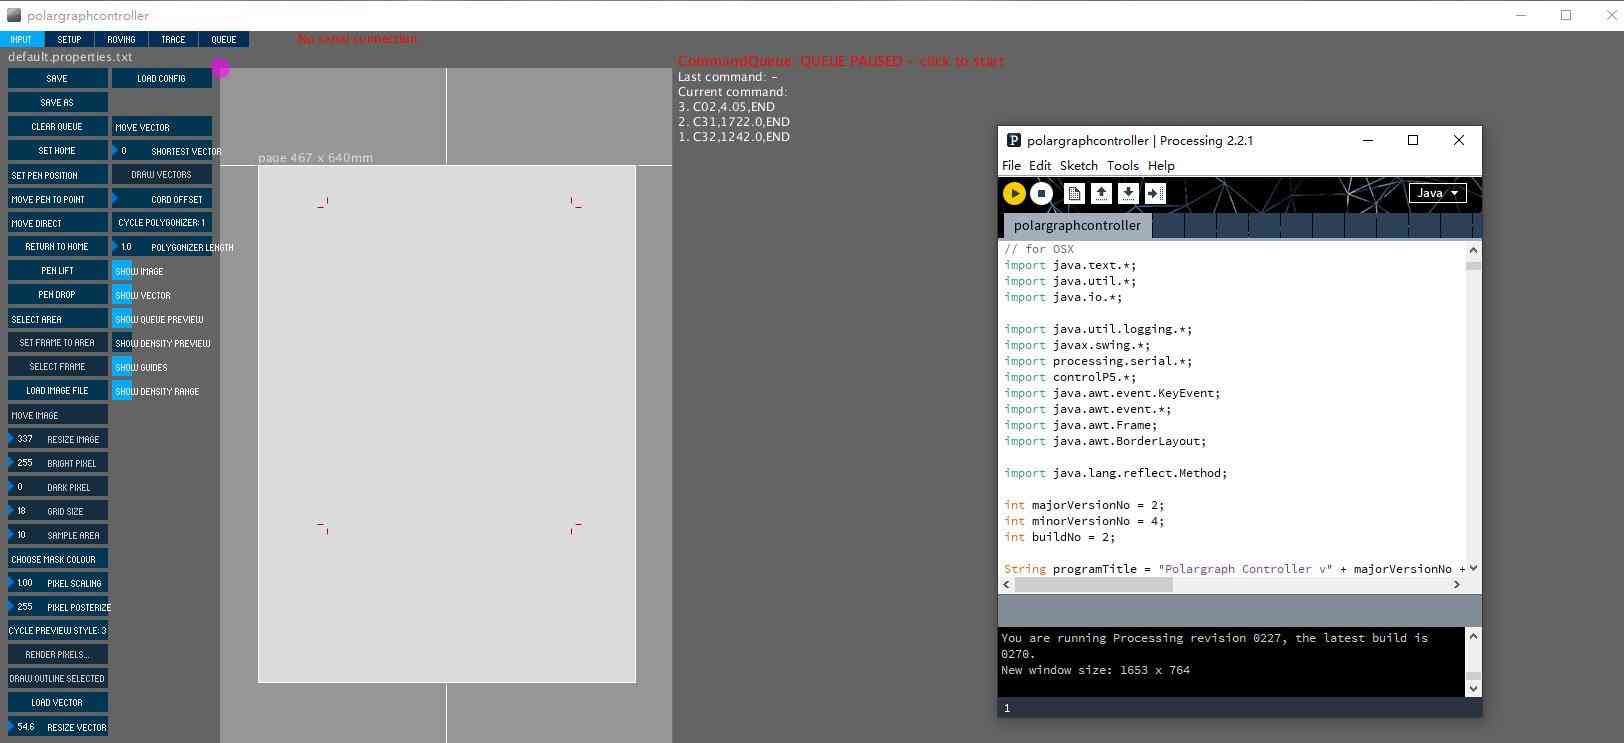
Task: Click the MOVE VECTOR button
Action: click(161, 127)
